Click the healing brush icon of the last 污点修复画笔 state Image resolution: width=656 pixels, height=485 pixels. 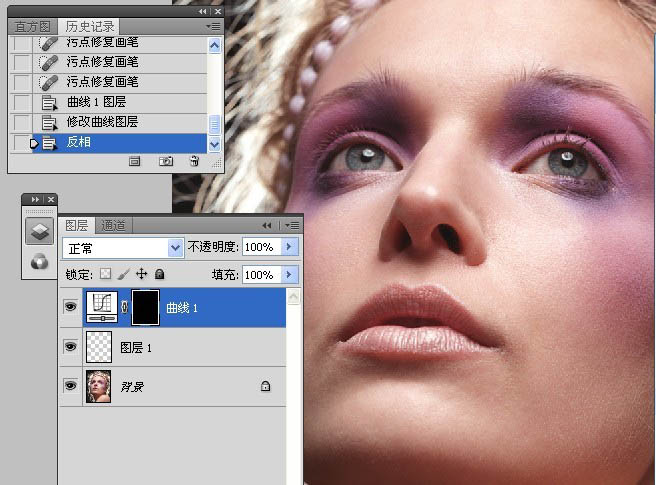(49, 82)
